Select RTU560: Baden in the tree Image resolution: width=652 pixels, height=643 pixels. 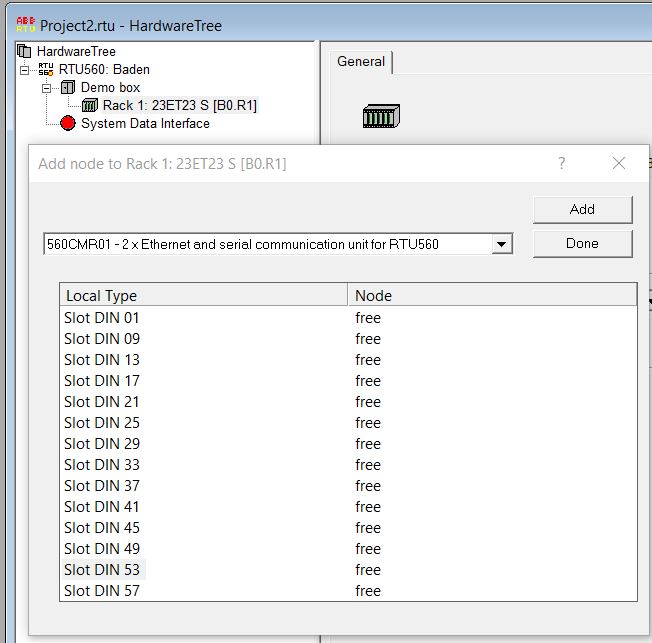pos(104,69)
